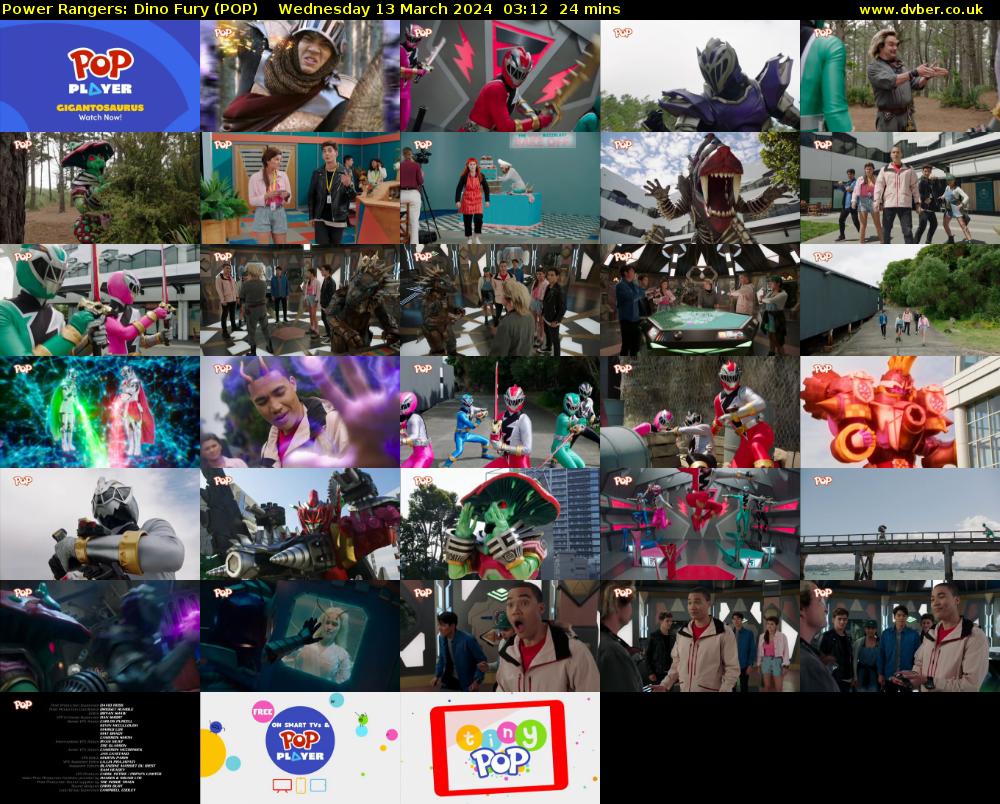This screenshot has width=1000, height=804.
Task: Click the Free Pop Player smart TV promo
Action: point(300,748)
